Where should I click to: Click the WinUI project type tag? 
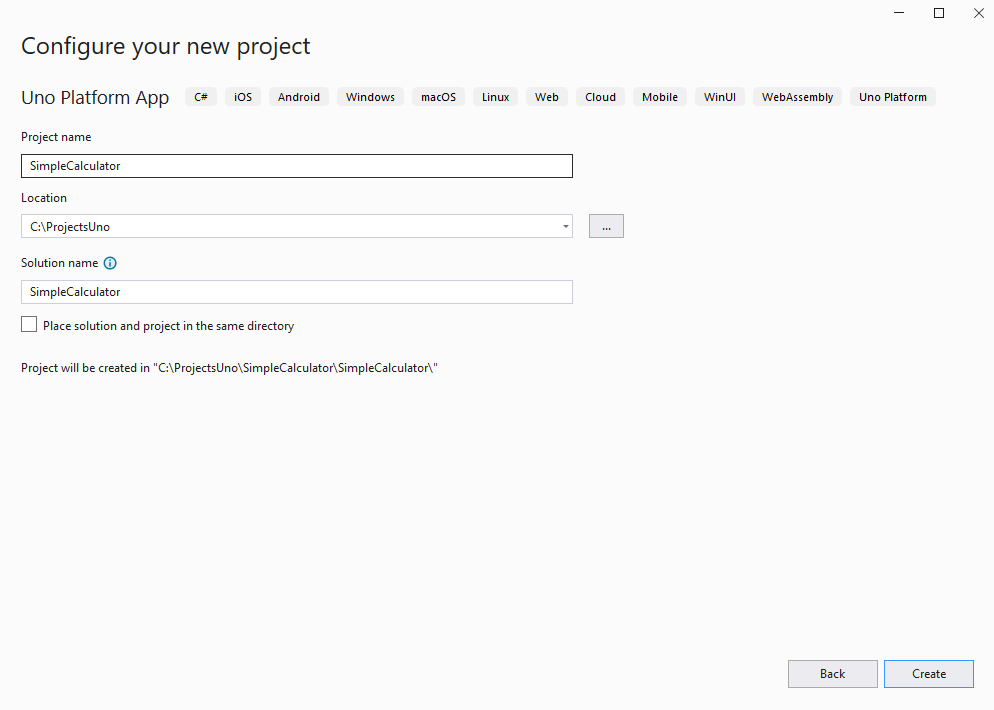coord(720,97)
